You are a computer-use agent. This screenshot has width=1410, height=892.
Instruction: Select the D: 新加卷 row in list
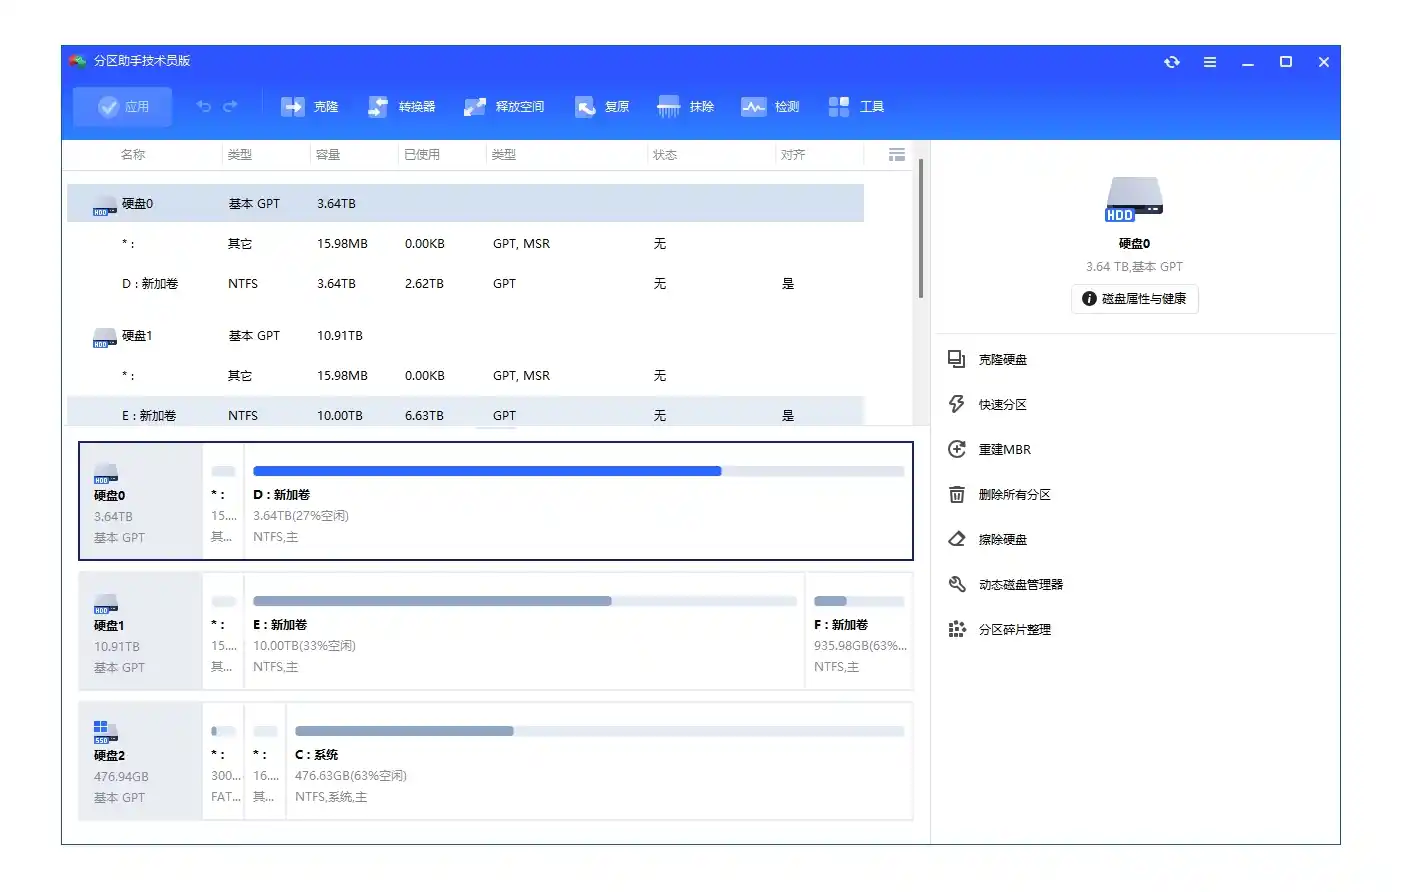pos(465,284)
